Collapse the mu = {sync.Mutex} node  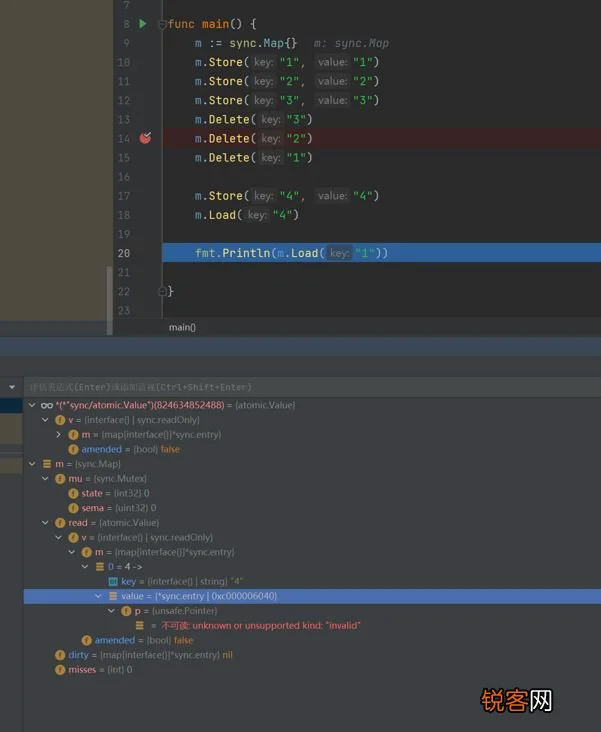point(45,479)
